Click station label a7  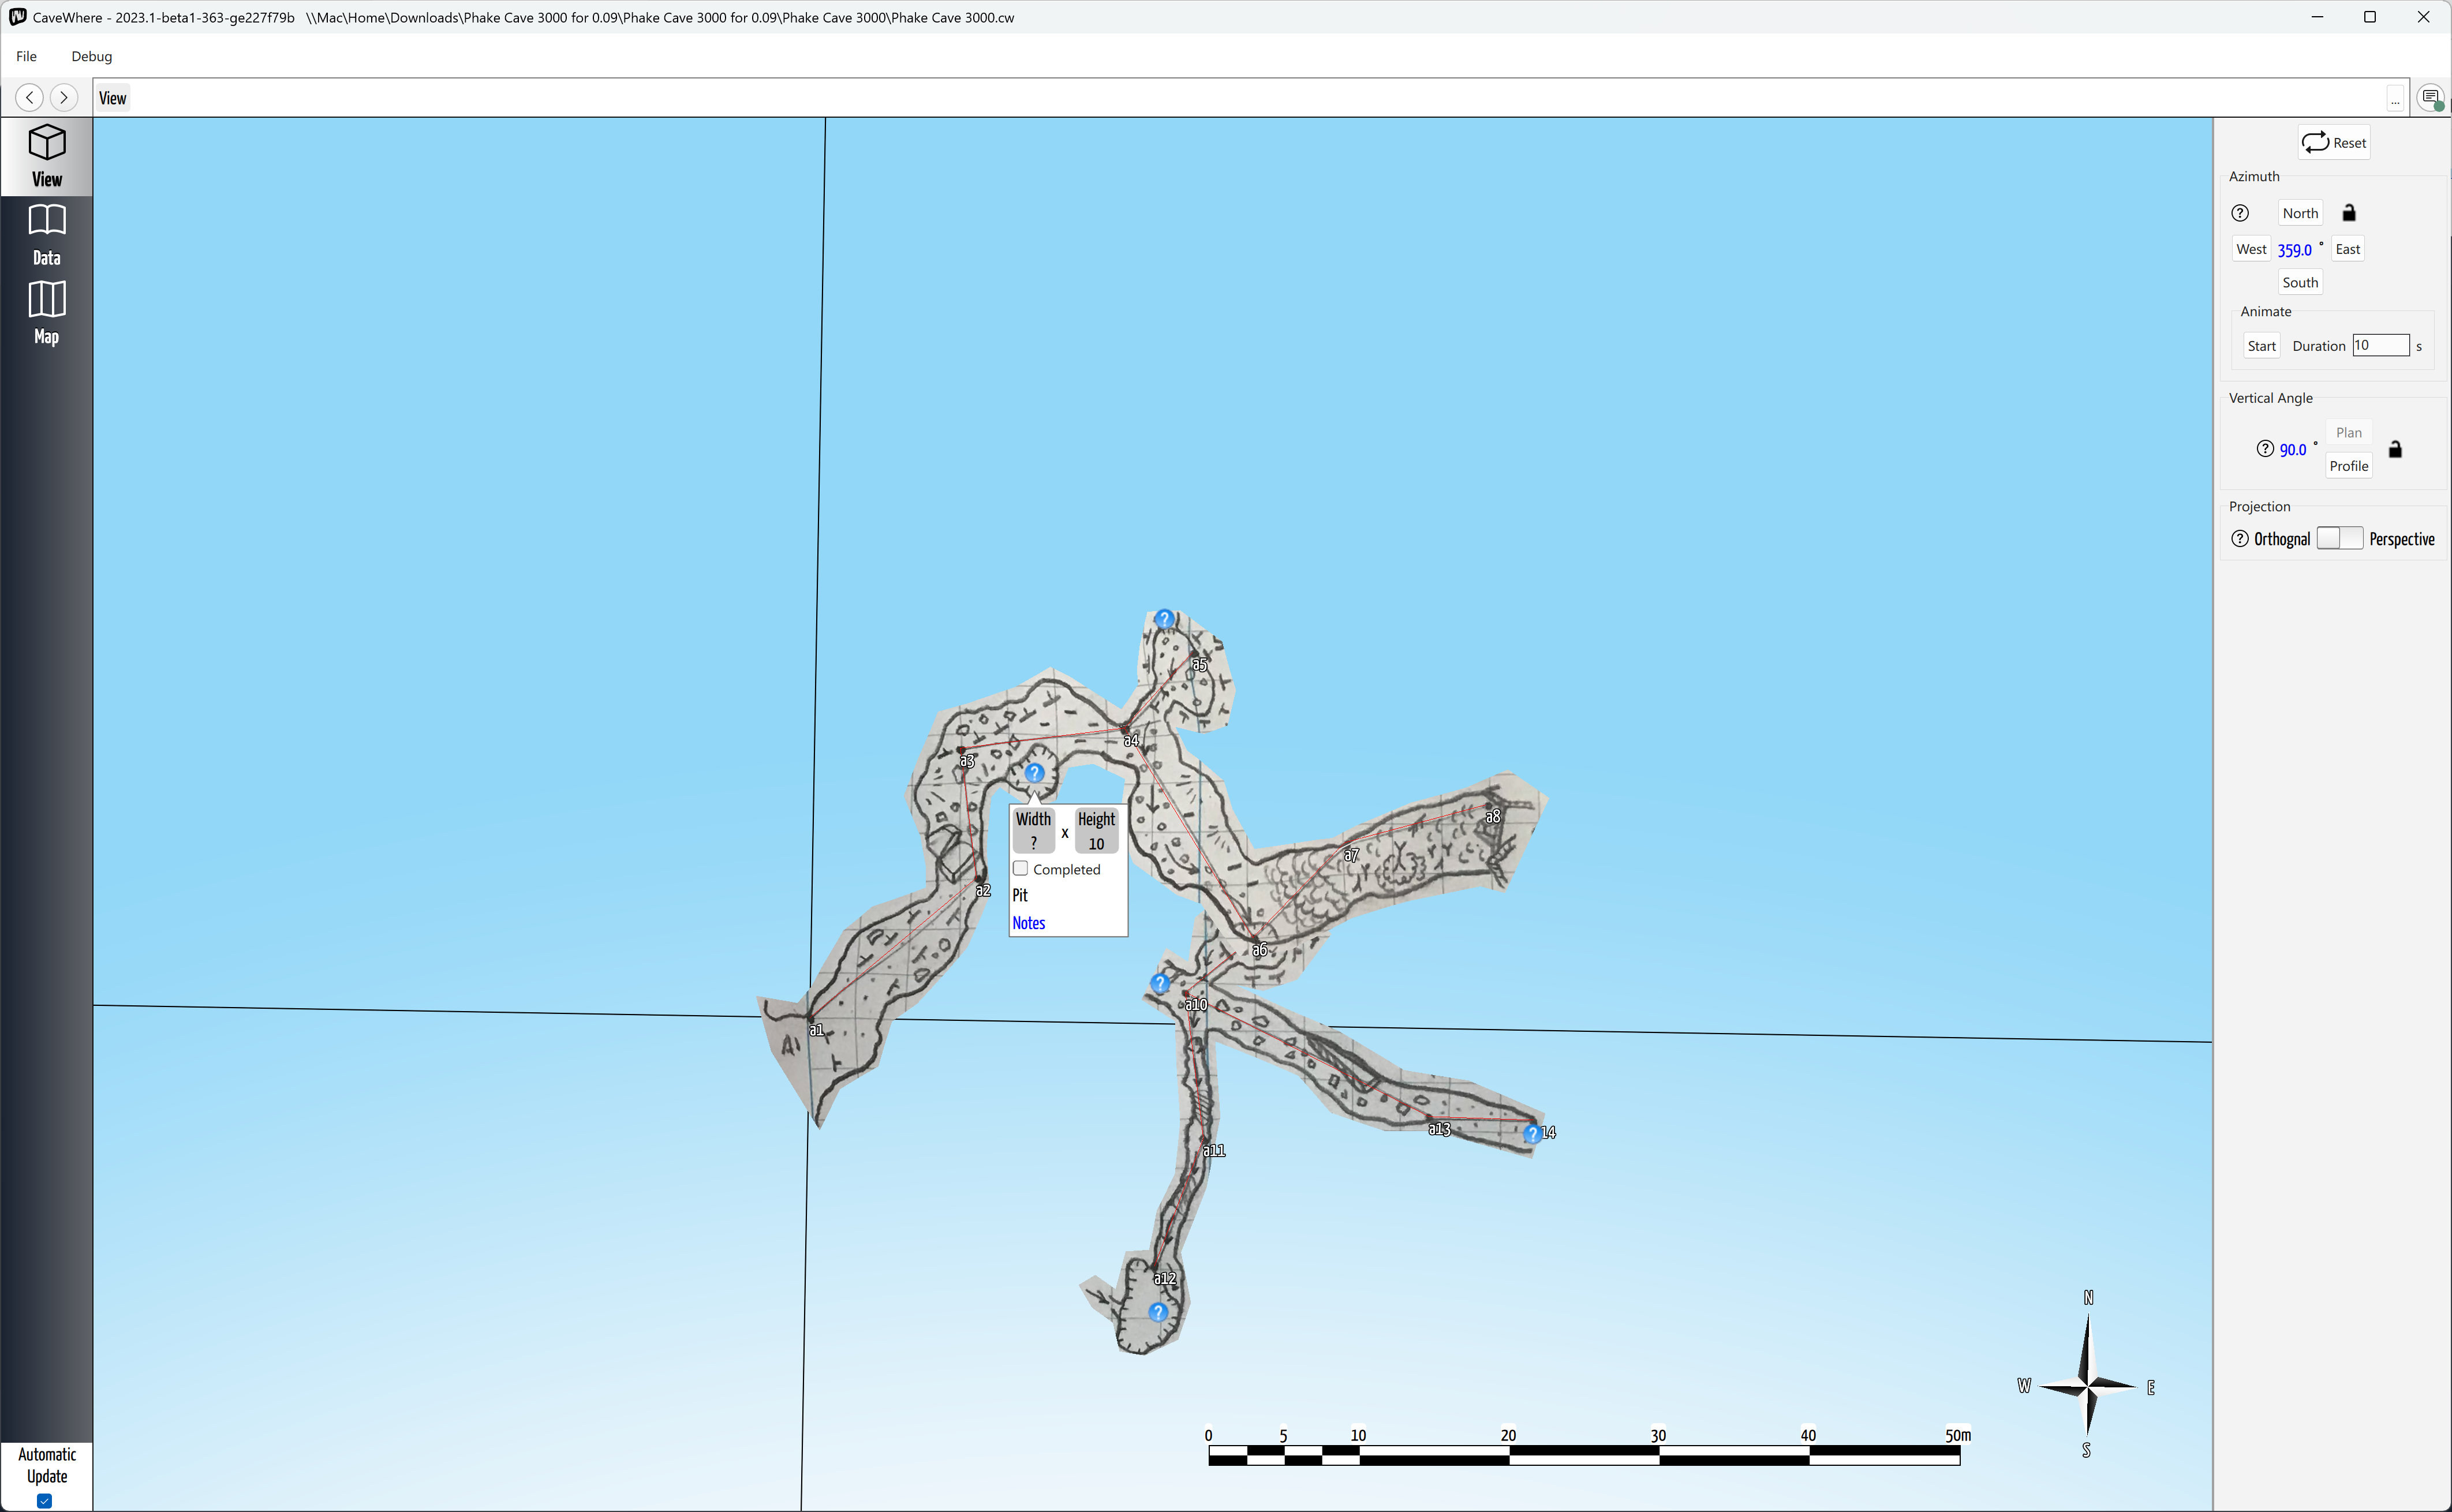(x=1351, y=855)
